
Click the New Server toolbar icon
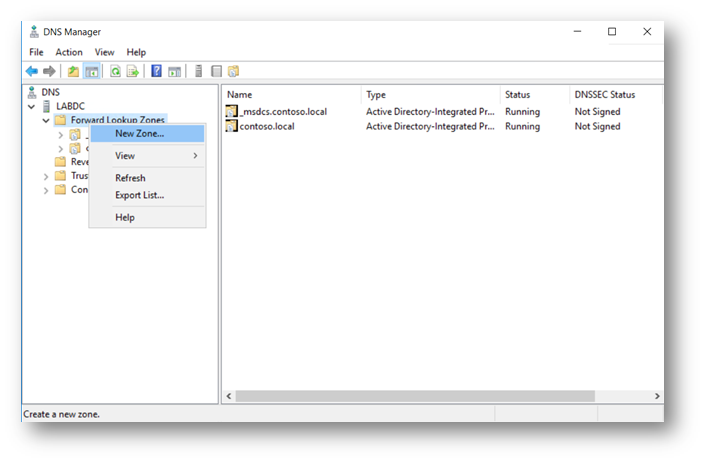coord(198,71)
